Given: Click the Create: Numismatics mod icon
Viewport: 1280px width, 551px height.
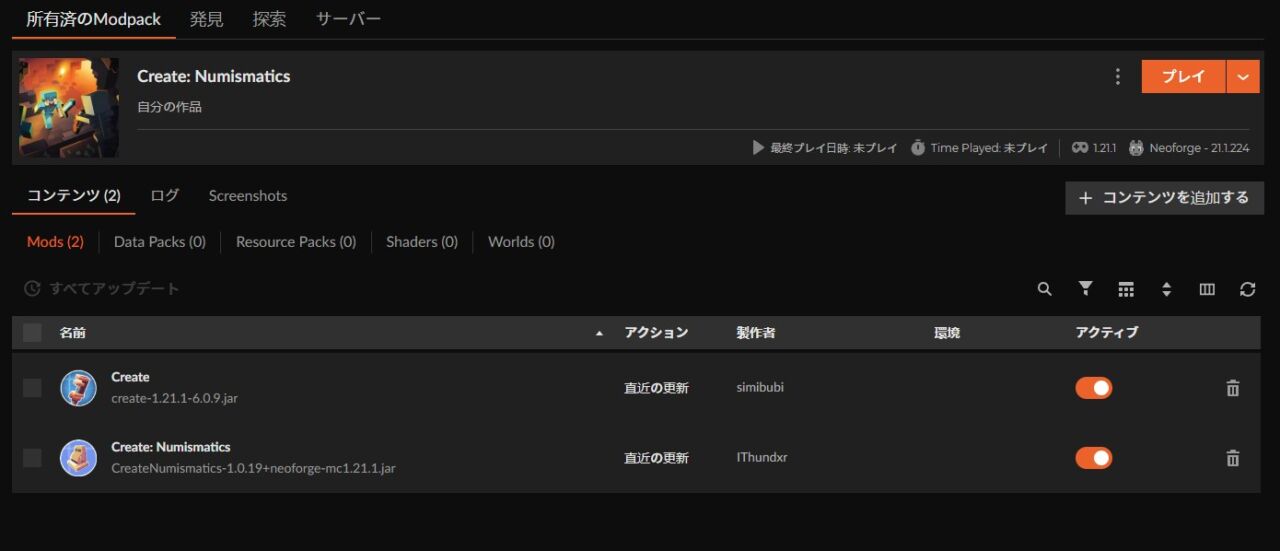Looking at the screenshot, I should [x=78, y=458].
